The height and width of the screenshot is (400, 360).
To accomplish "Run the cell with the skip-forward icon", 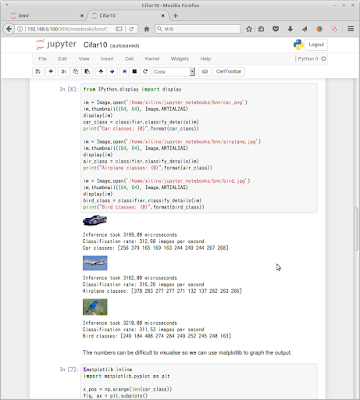I will [x=124, y=72].
